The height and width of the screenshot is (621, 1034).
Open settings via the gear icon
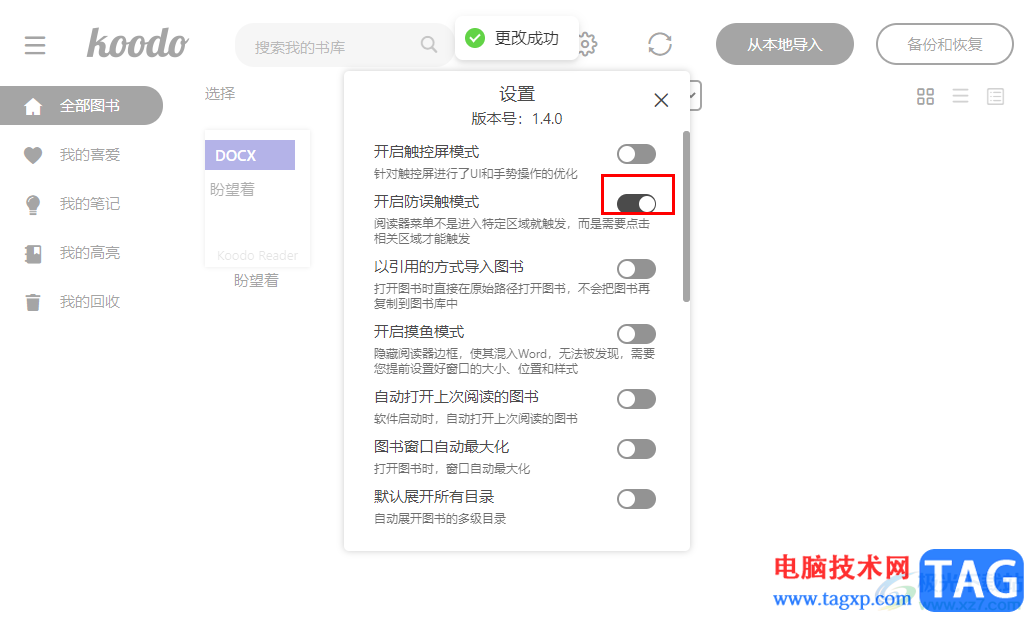(588, 45)
